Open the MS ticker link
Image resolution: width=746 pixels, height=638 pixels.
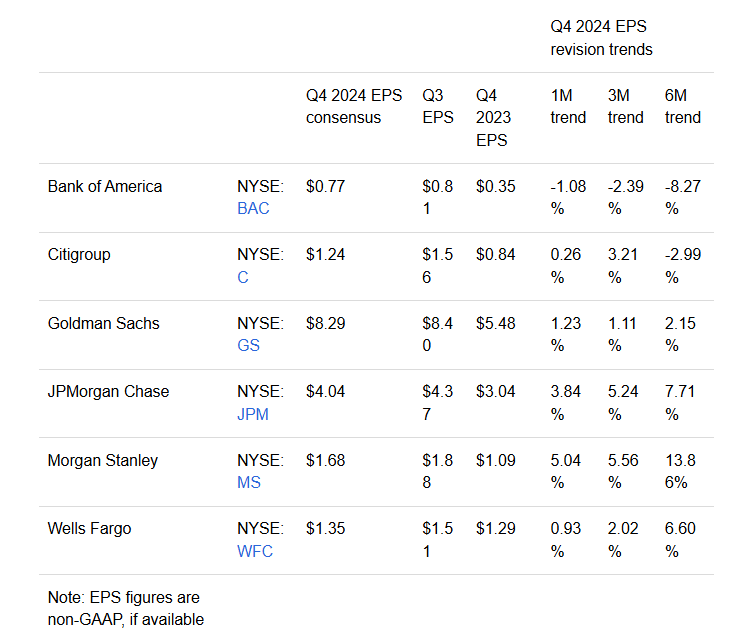tap(248, 483)
